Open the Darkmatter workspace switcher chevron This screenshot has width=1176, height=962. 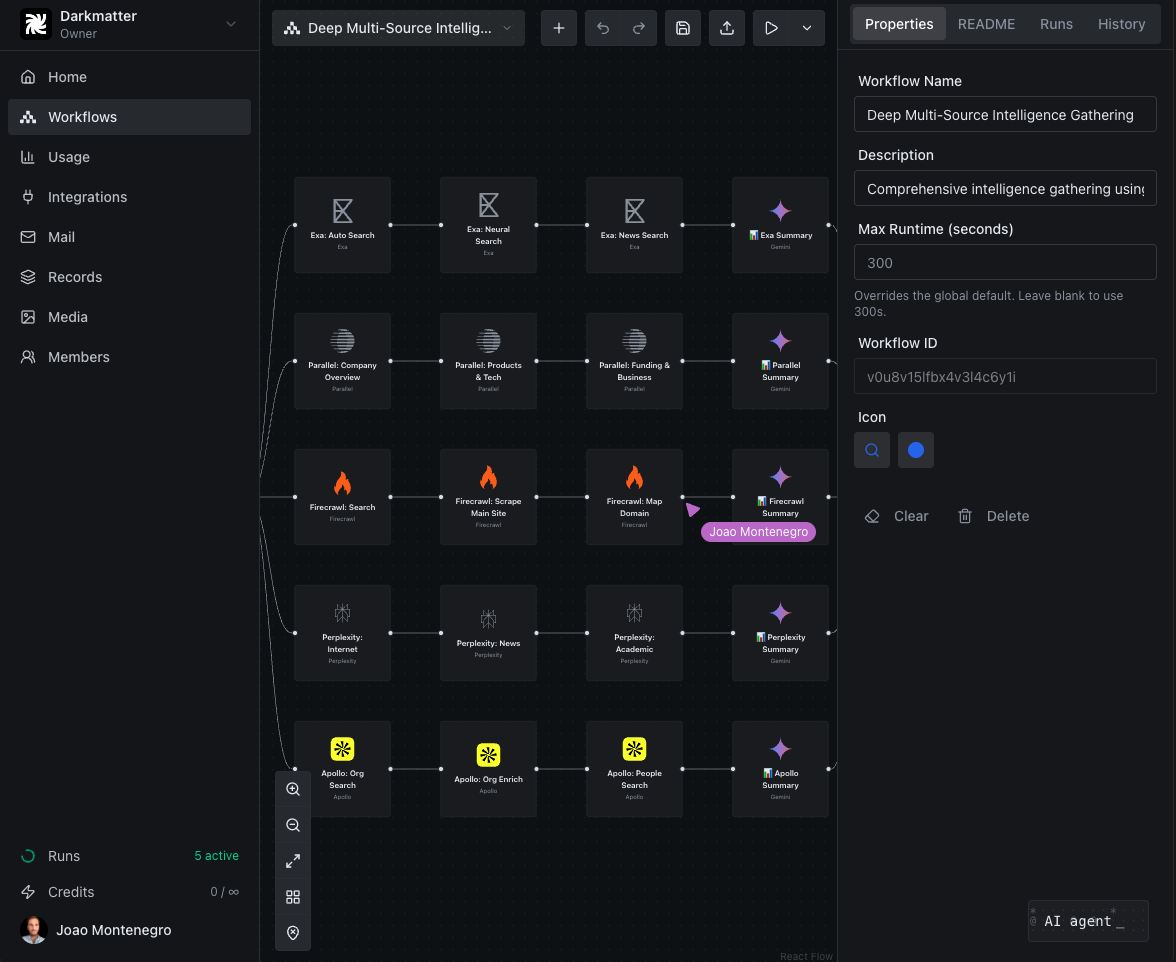[231, 24]
